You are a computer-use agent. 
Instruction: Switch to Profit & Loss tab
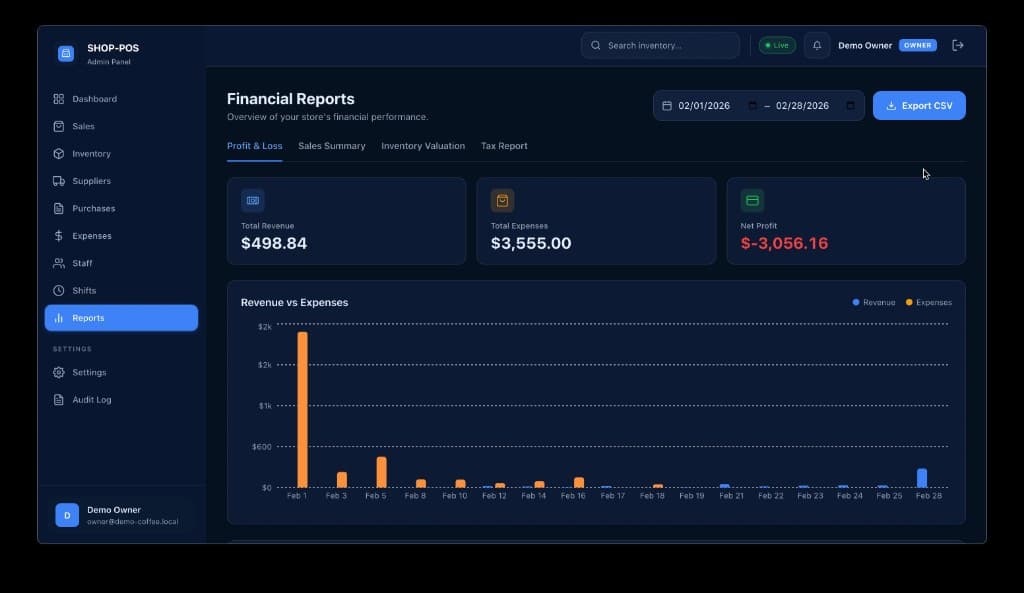(255, 146)
